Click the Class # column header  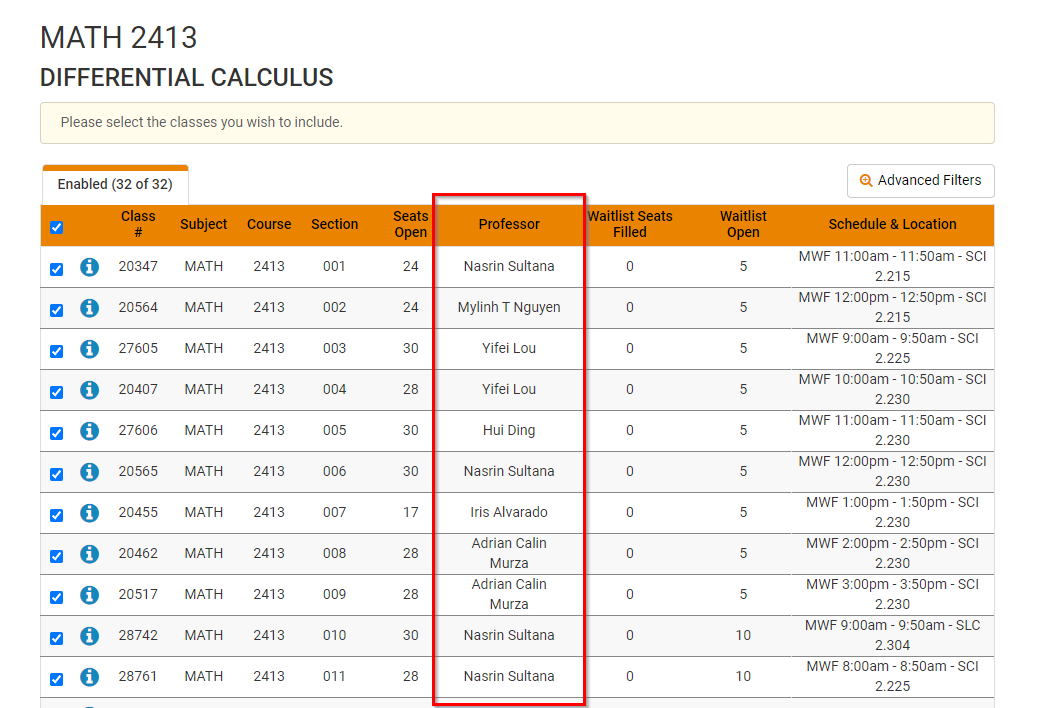[x=138, y=224]
